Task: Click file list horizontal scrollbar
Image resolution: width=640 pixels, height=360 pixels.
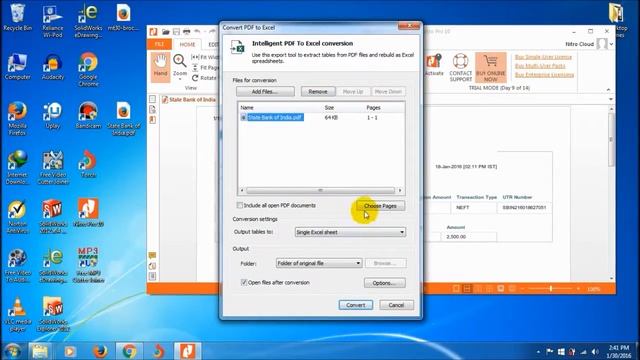Action: tap(320, 190)
